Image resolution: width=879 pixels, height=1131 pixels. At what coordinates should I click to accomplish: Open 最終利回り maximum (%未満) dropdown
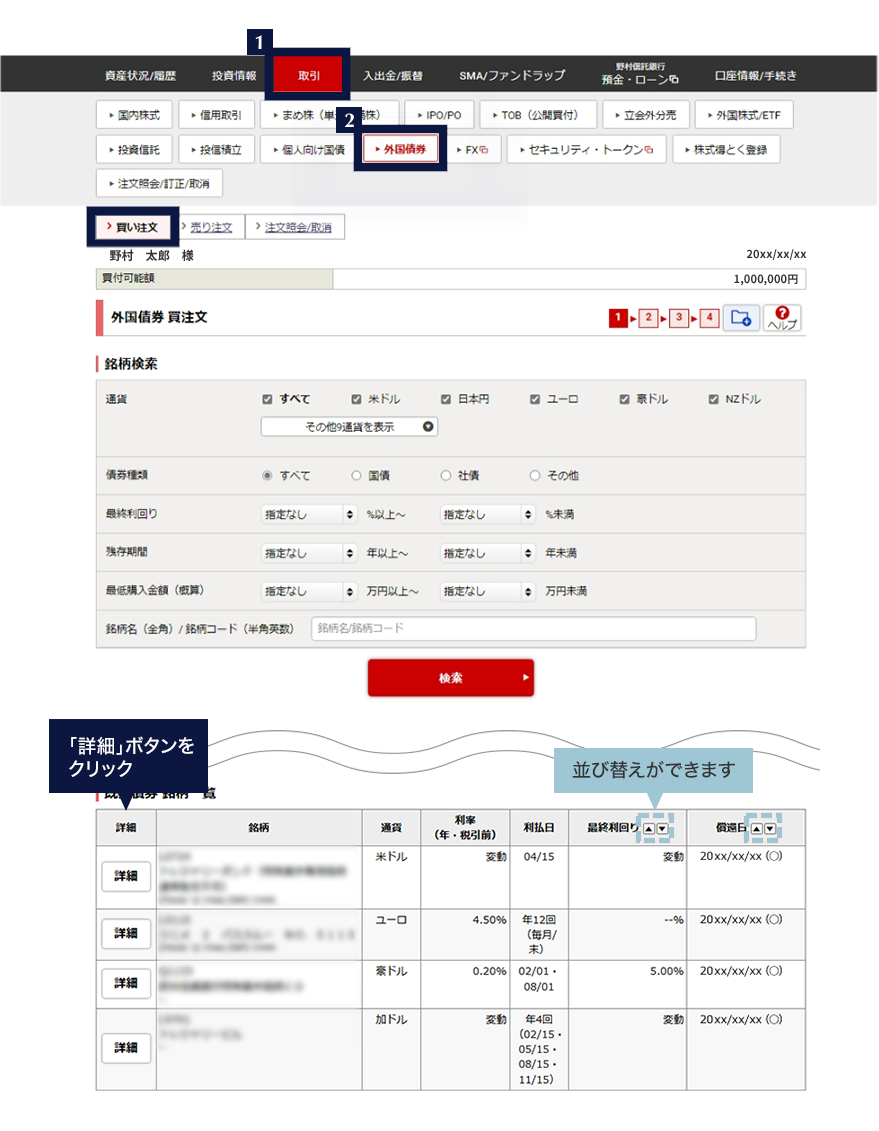487,514
